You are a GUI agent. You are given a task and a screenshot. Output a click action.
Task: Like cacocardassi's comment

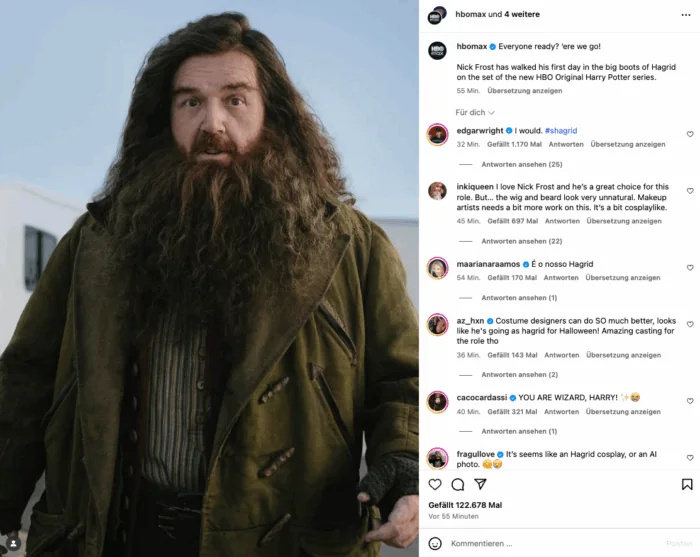point(690,401)
